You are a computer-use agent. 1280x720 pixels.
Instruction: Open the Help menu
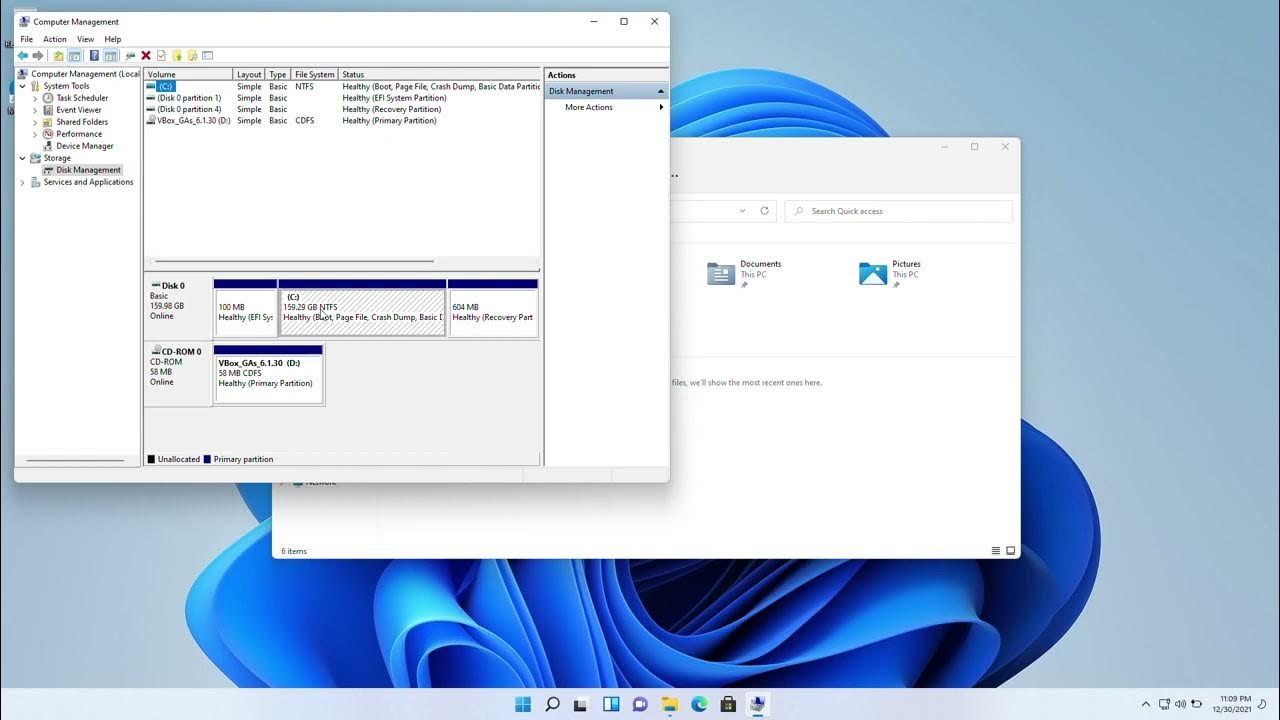(113, 39)
